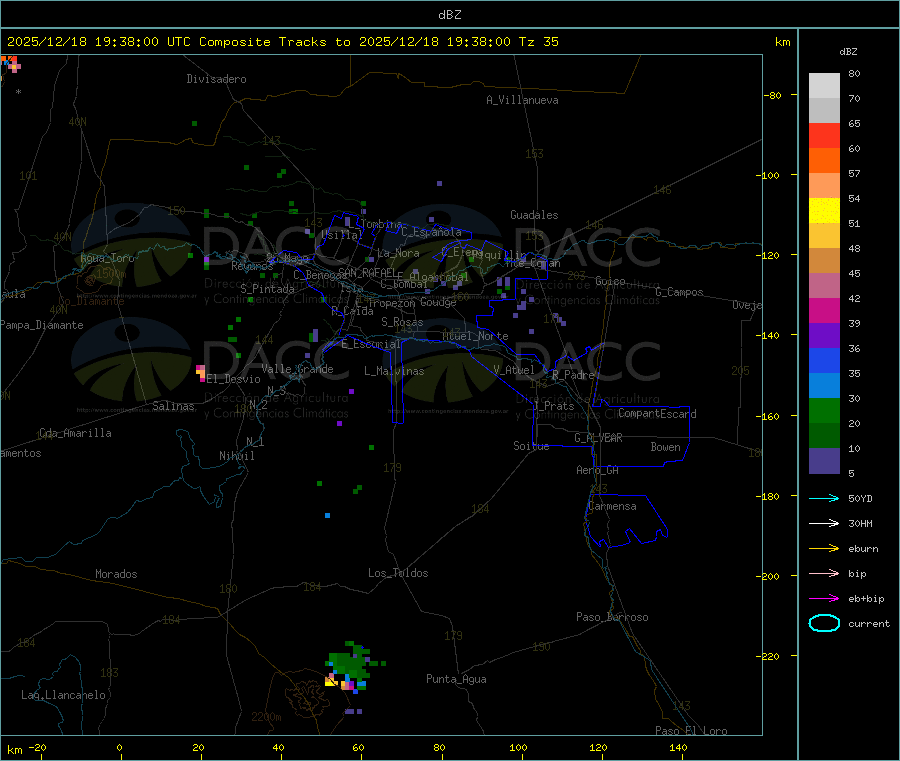
Task: Click the 140 km bottom axis label
Action: point(678,747)
